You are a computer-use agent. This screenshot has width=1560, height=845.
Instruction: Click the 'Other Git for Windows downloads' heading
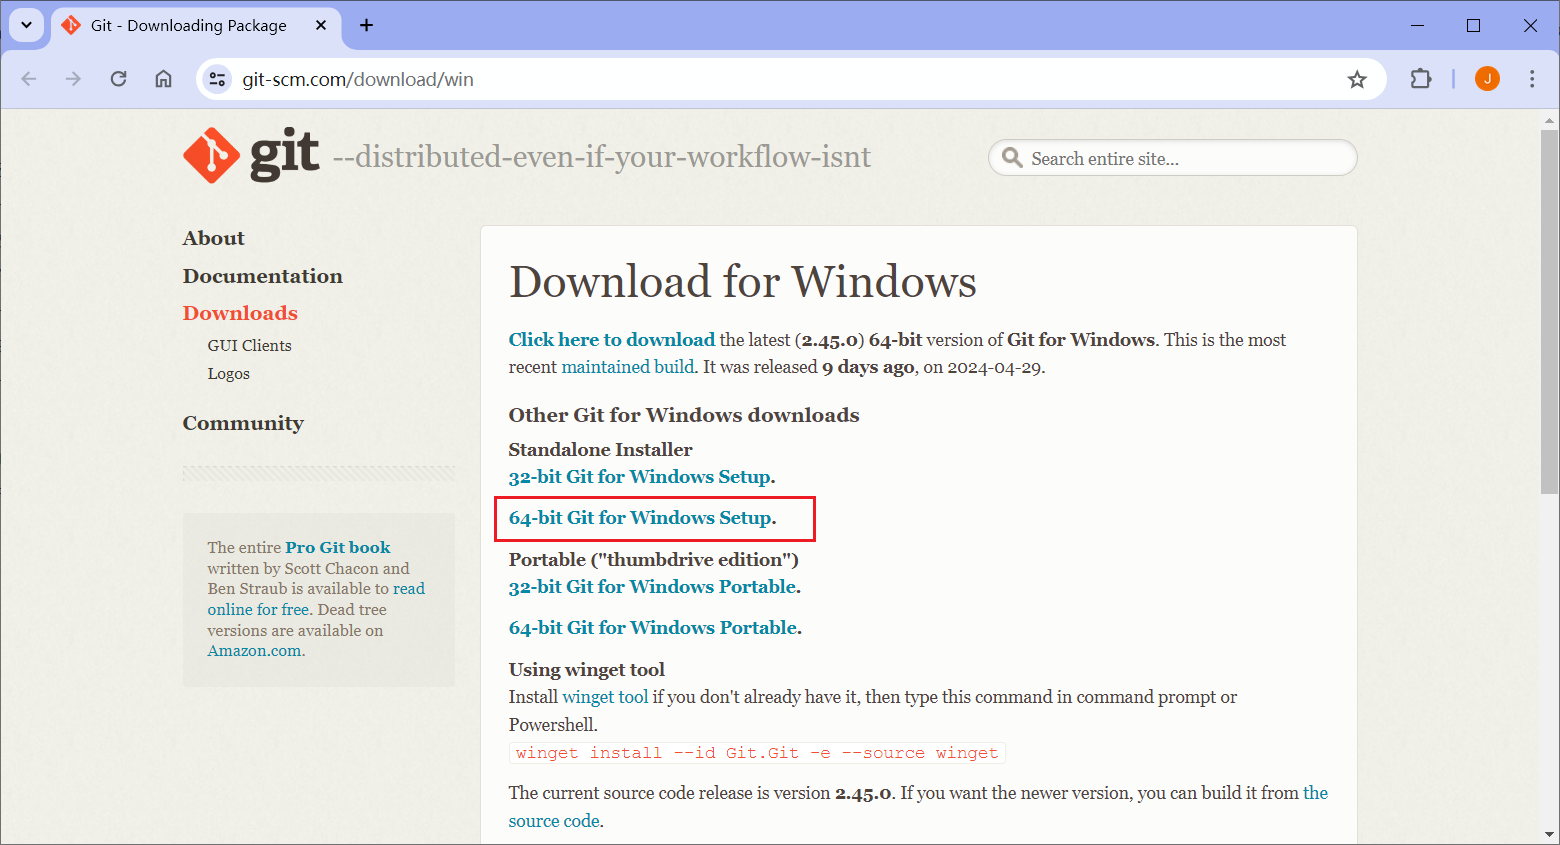684,415
